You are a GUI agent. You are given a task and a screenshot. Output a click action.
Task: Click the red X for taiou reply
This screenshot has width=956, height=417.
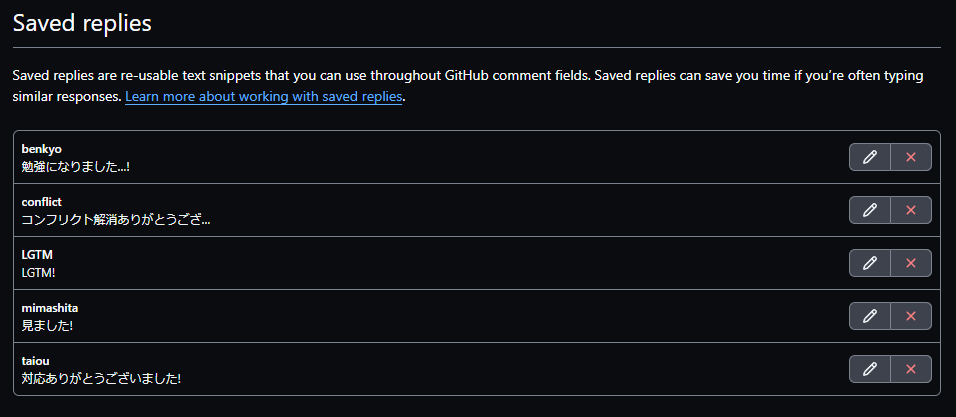(x=911, y=369)
